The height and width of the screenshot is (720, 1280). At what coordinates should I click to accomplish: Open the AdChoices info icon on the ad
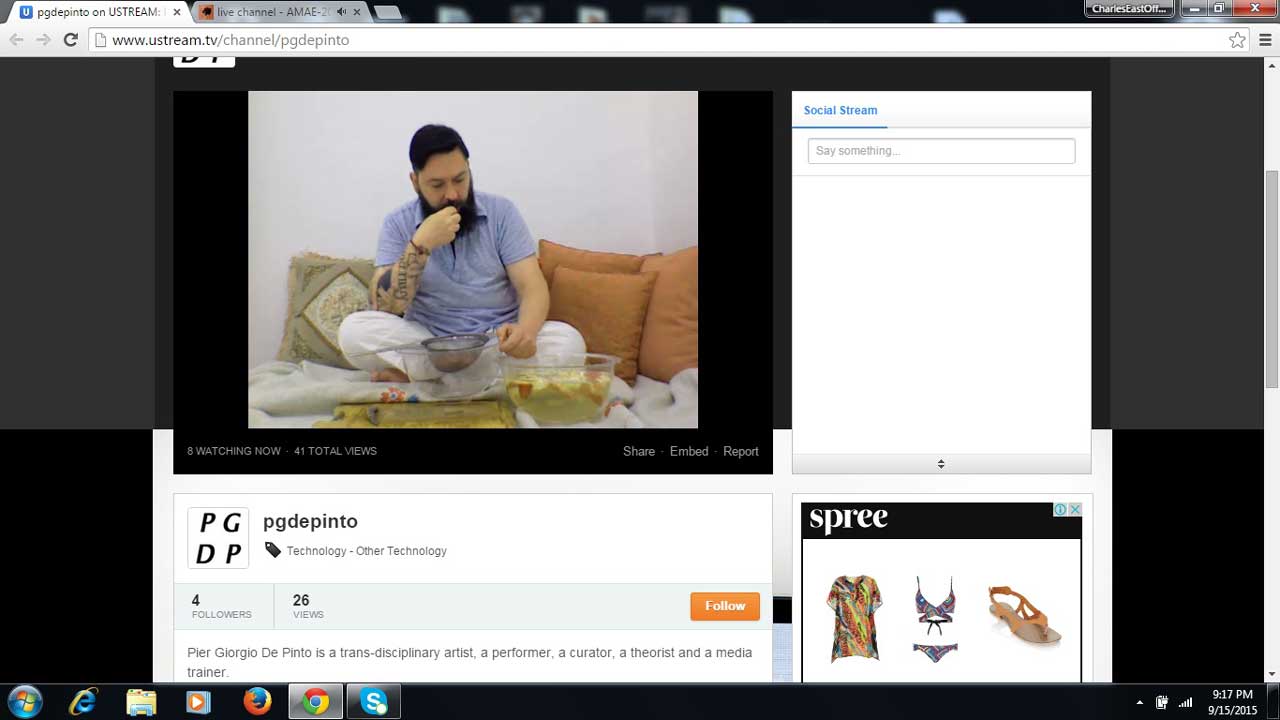coord(1060,510)
